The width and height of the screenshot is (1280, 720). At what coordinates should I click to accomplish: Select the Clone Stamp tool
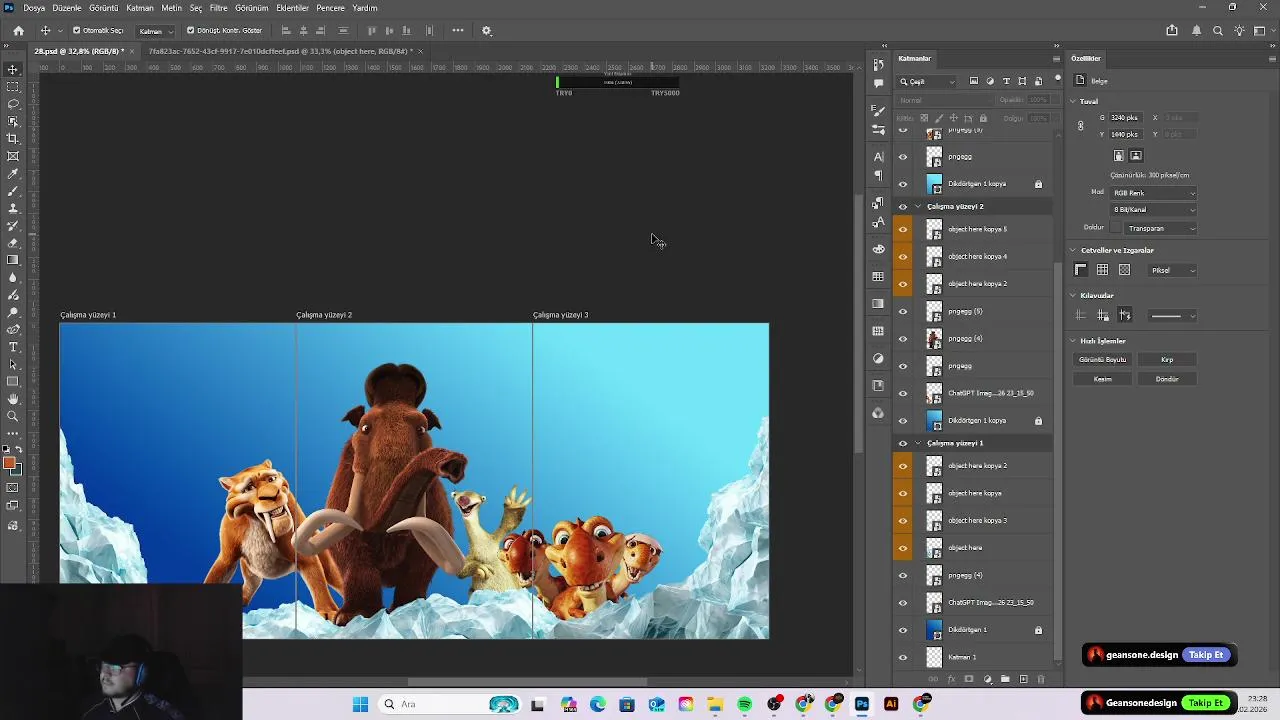click(13, 208)
